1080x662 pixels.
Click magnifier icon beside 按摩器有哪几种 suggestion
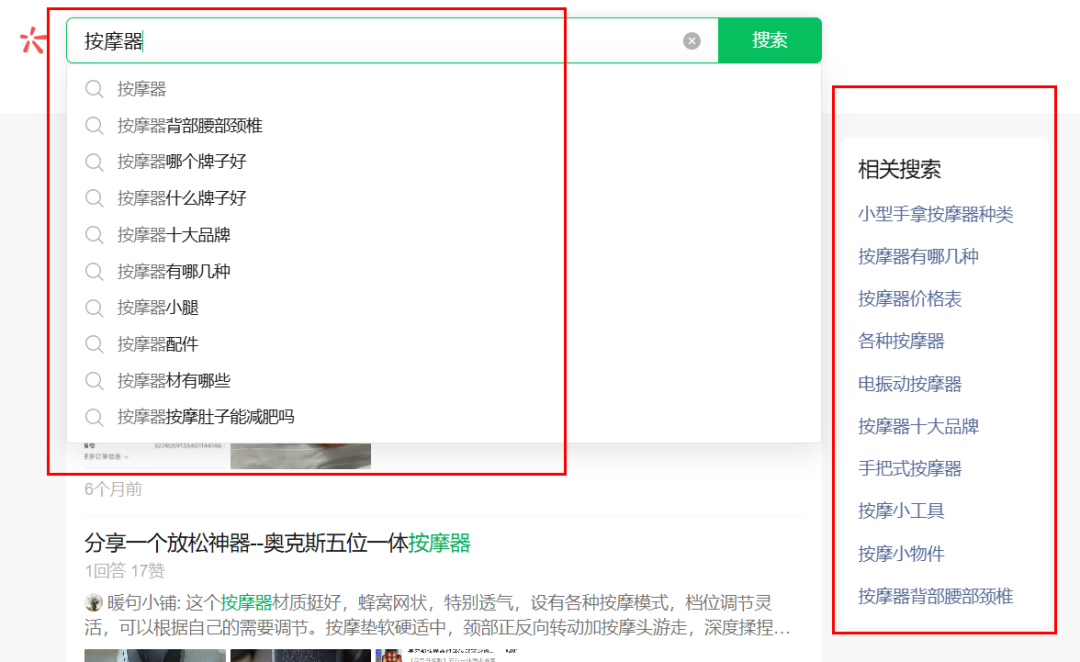pyautogui.click(x=94, y=271)
